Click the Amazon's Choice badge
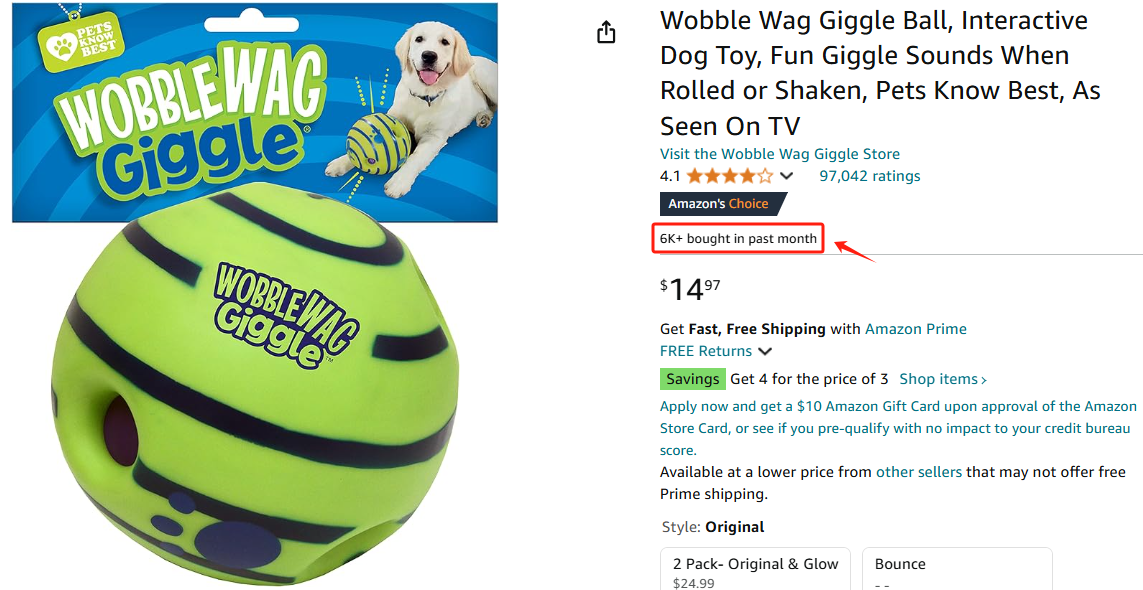 [x=723, y=204]
